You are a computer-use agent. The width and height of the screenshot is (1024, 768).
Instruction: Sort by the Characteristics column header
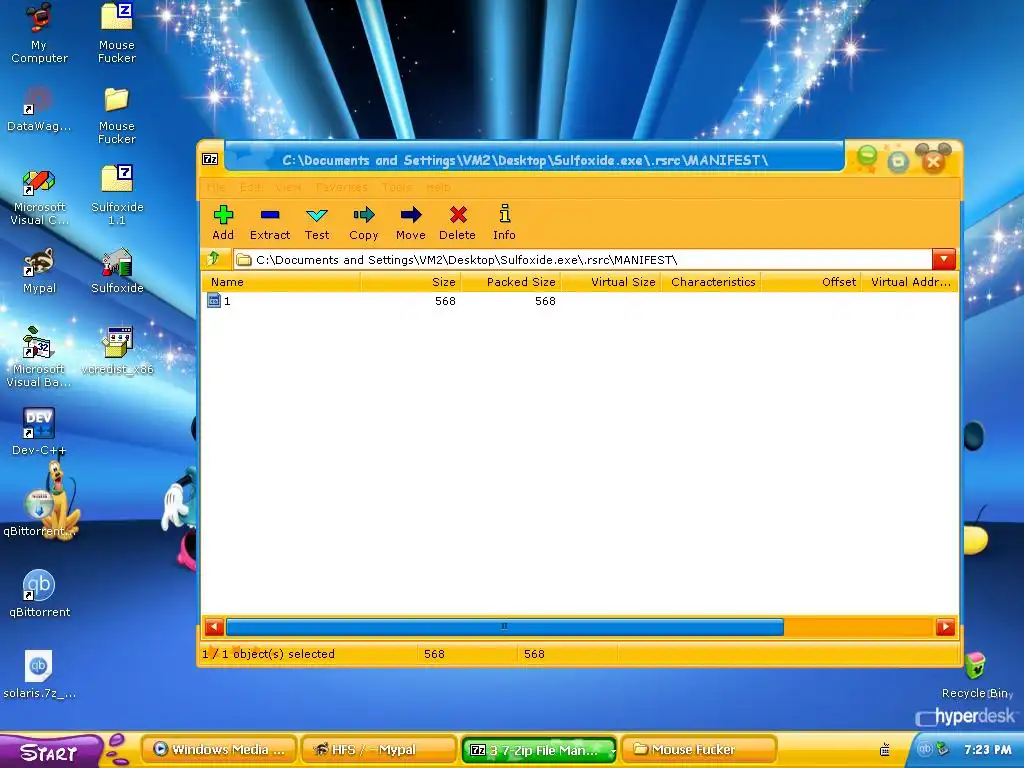coord(712,282)
